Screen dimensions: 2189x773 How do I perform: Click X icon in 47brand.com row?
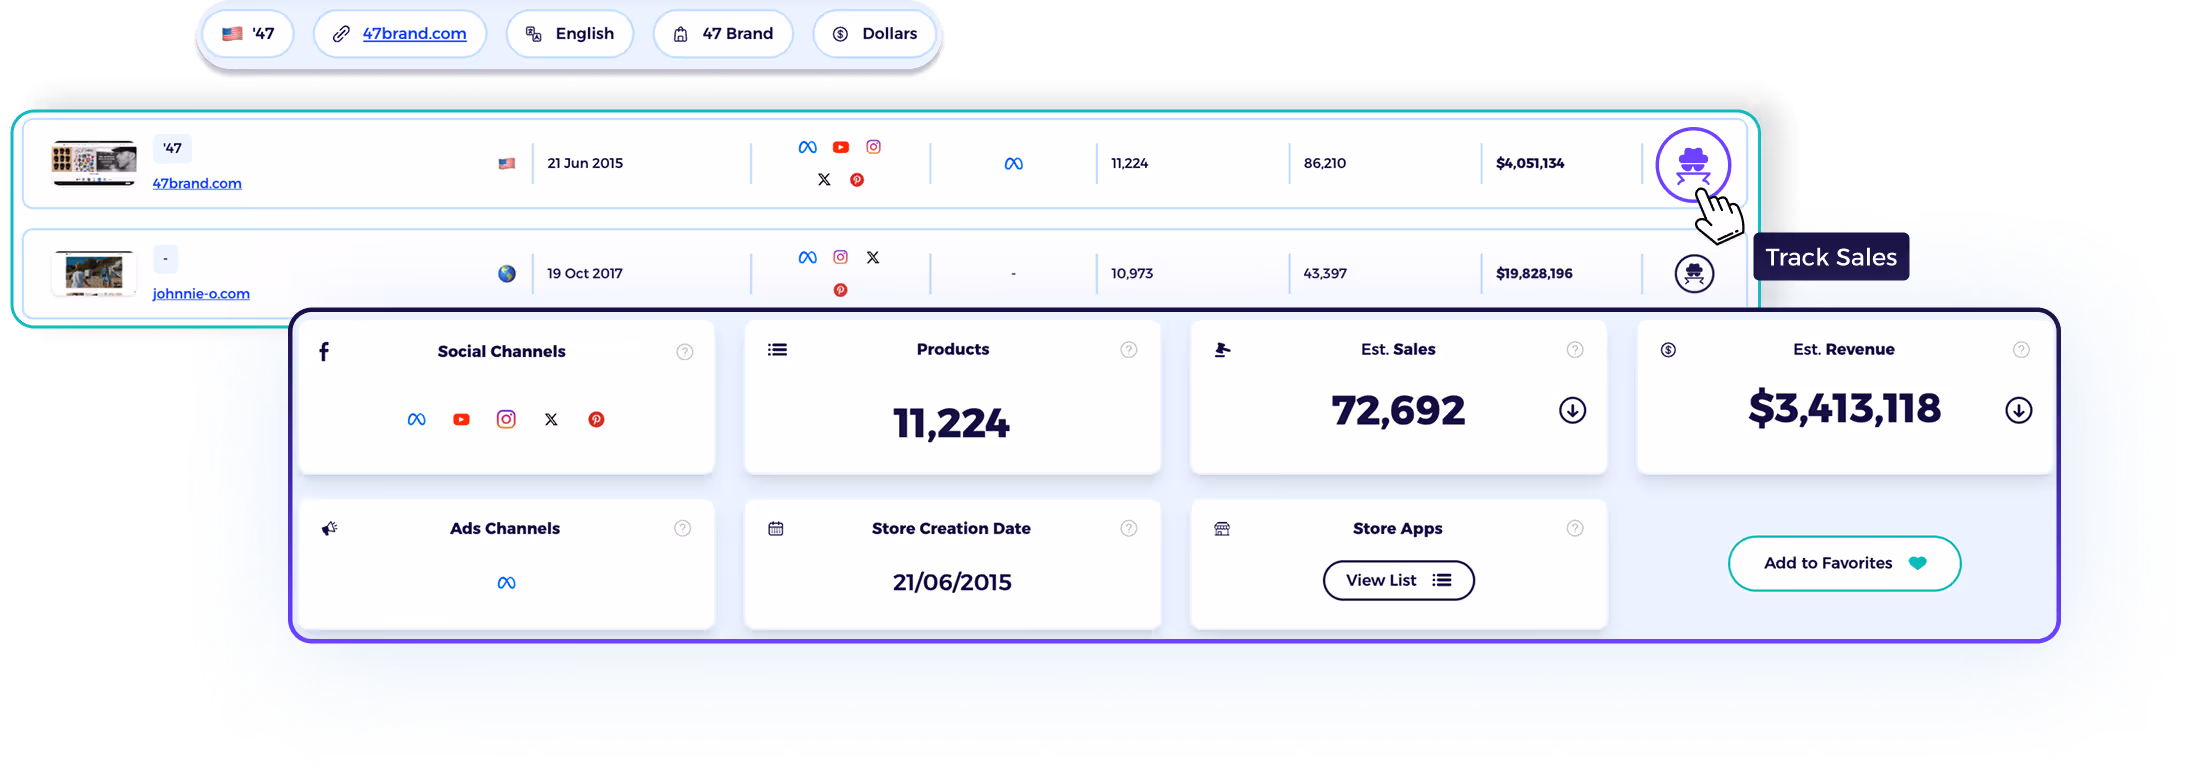824,180
